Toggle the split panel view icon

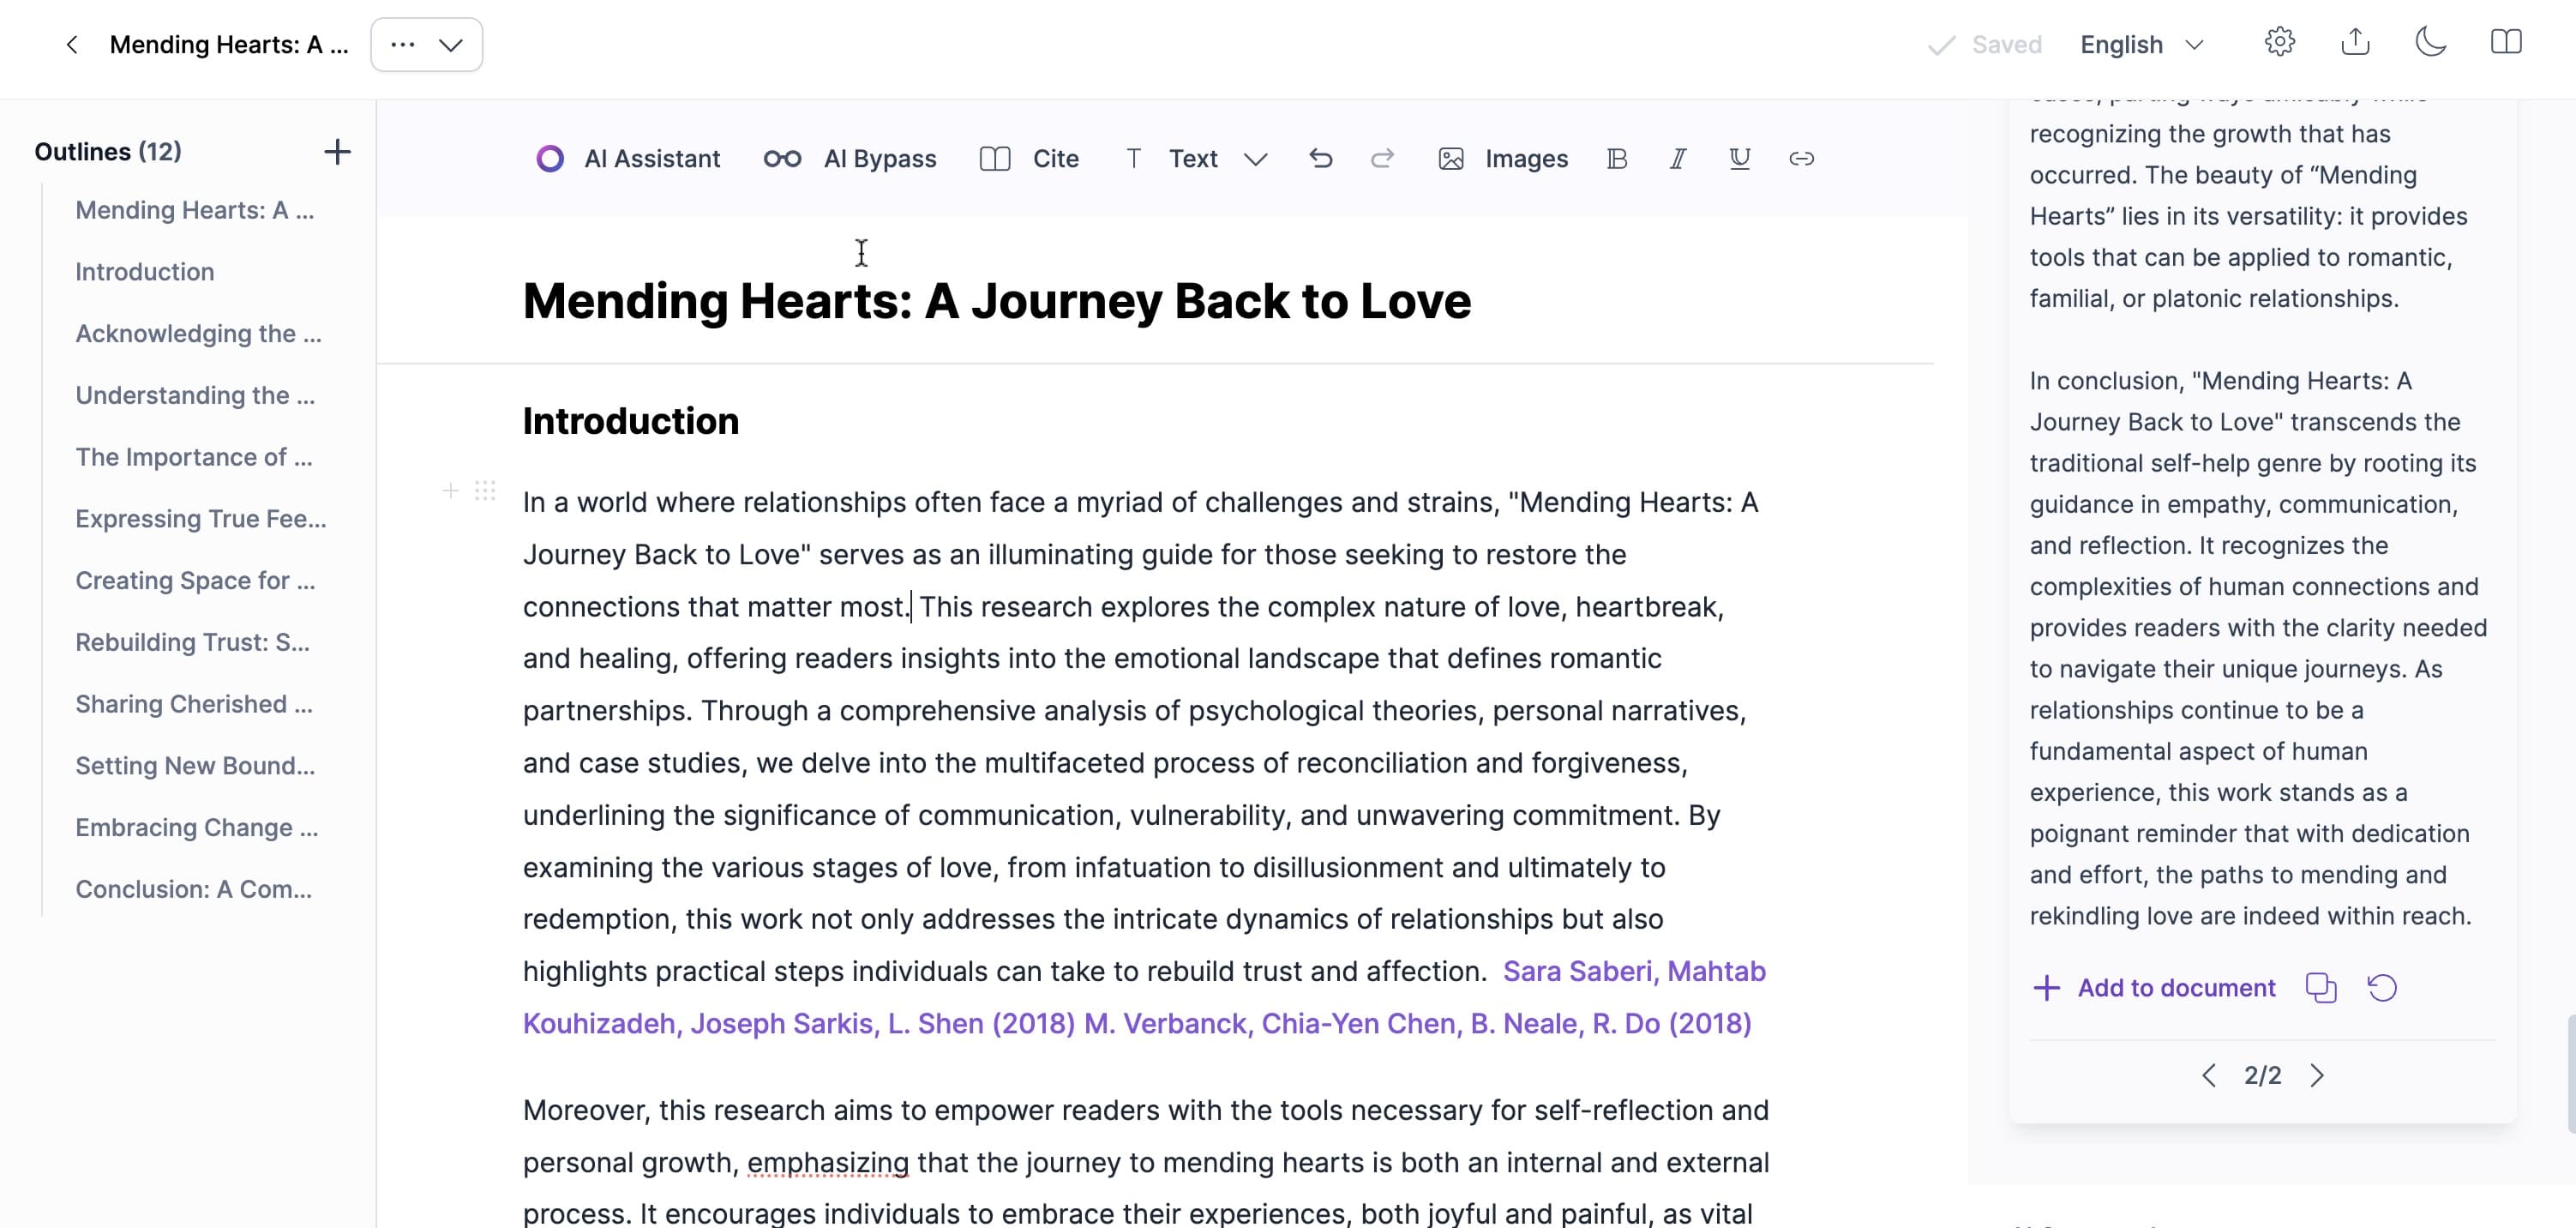[x=2506, y=43]
